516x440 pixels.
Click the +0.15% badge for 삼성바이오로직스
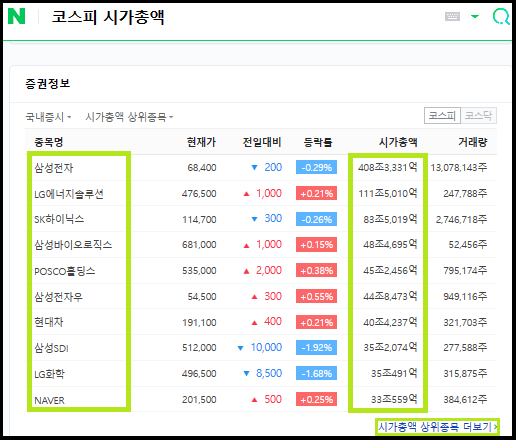coord(316,245)
